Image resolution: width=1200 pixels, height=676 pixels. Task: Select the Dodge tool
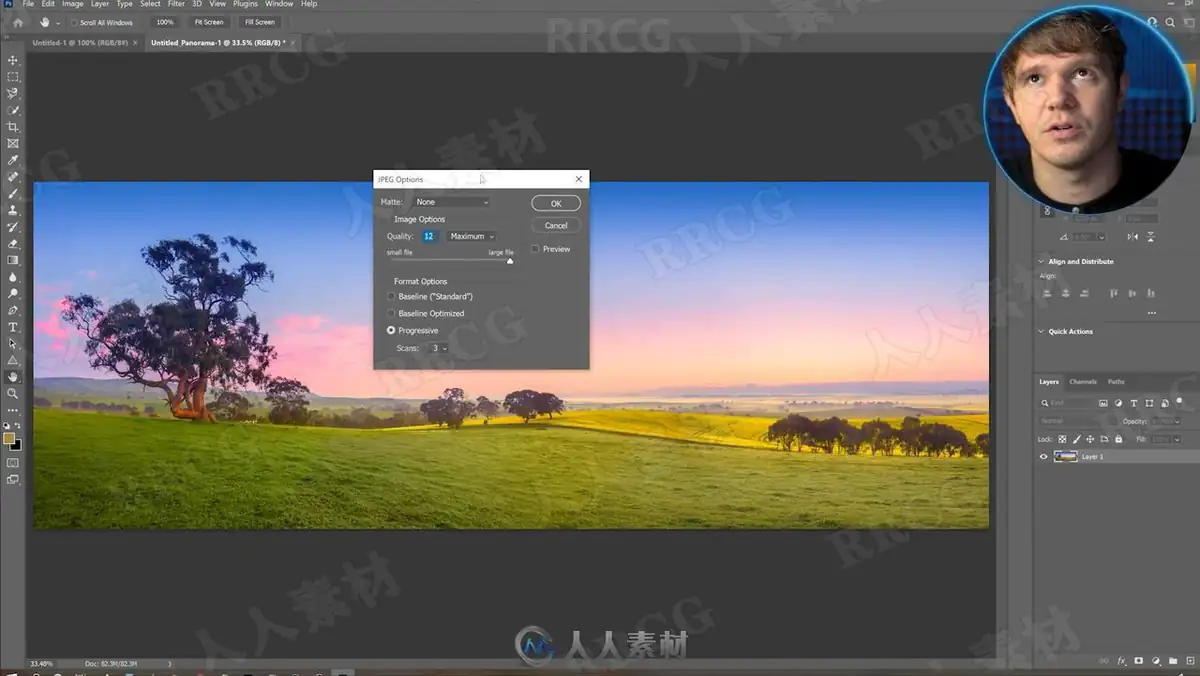[x=13, y=293]
